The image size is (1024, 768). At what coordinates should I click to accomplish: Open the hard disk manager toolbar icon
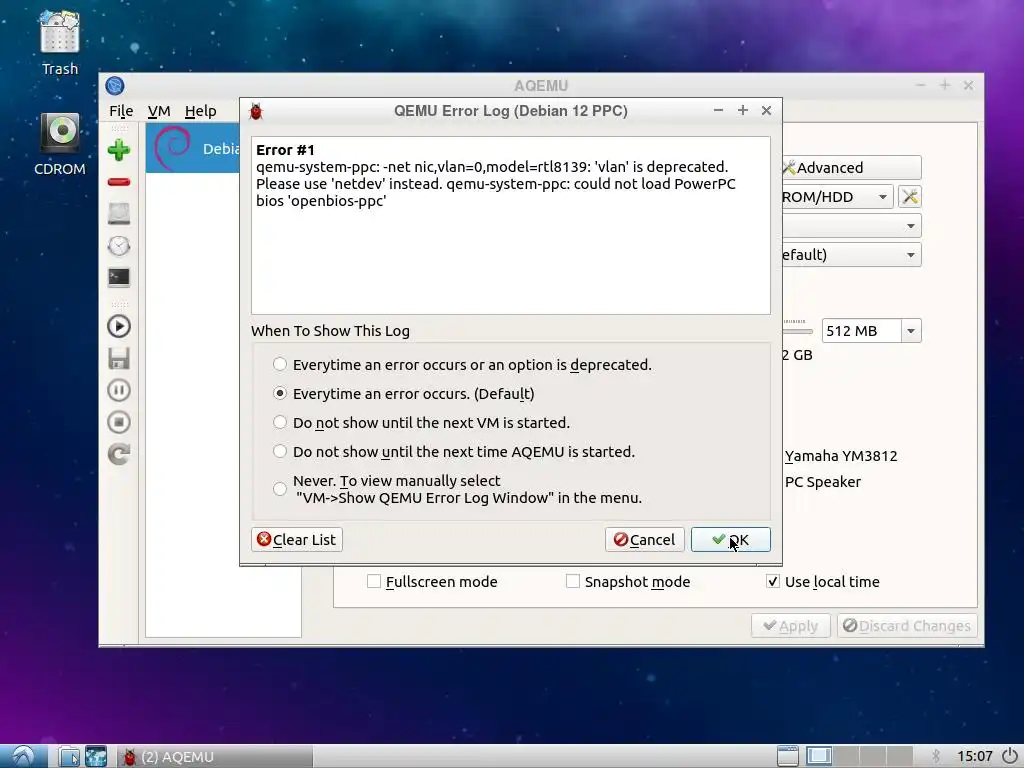[119, 214]
